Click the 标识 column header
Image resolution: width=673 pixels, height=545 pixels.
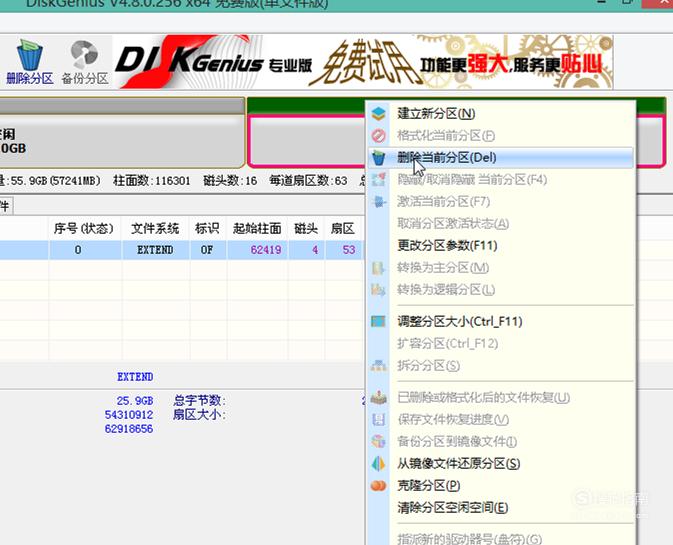pyautogui.click(x=207, y=228)
